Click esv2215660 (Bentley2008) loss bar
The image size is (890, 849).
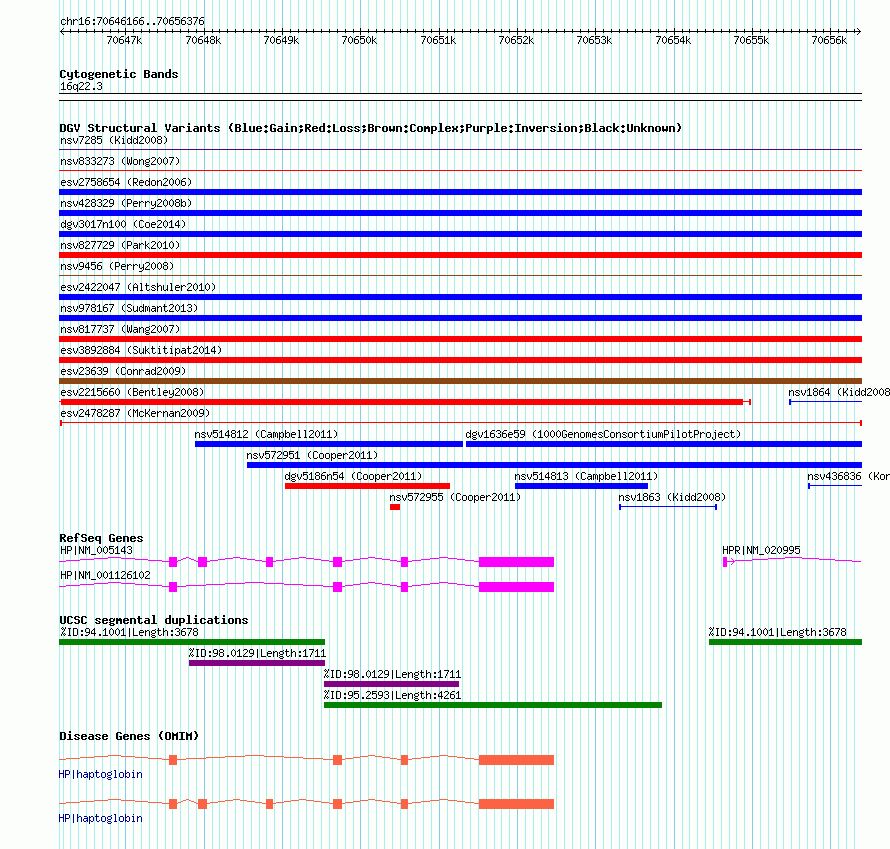pyautogui.click(x=405, y=402)
